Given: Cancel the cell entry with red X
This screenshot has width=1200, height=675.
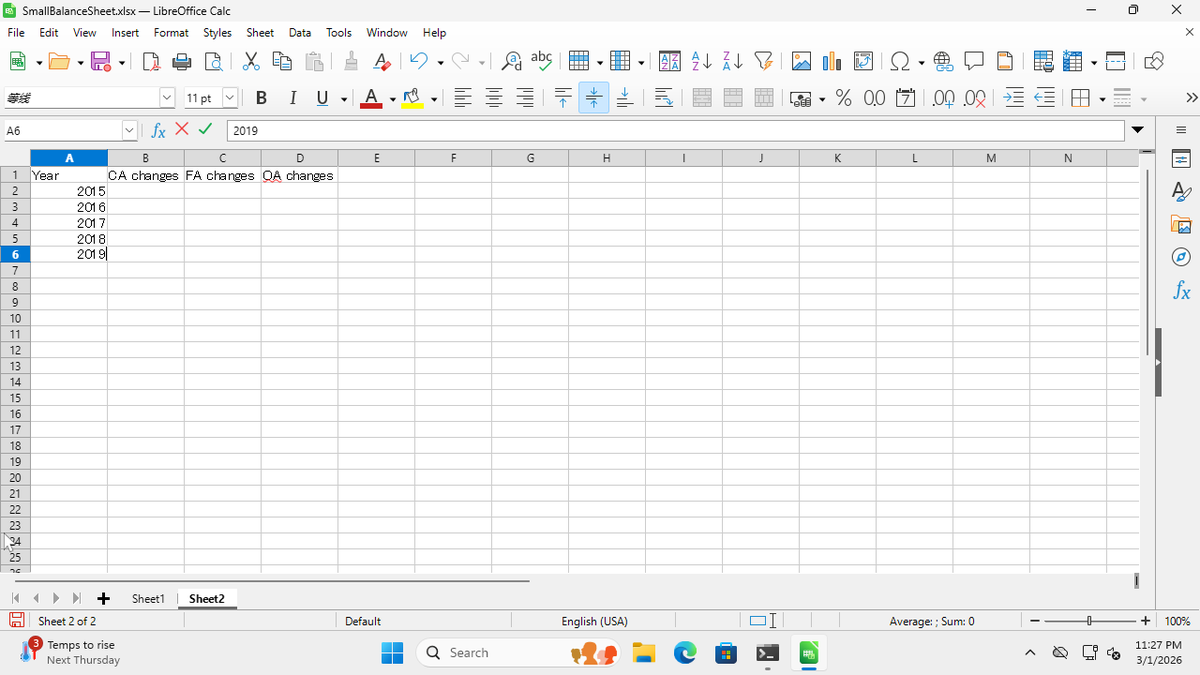Looking at the screenshot, I should point(182,131).
